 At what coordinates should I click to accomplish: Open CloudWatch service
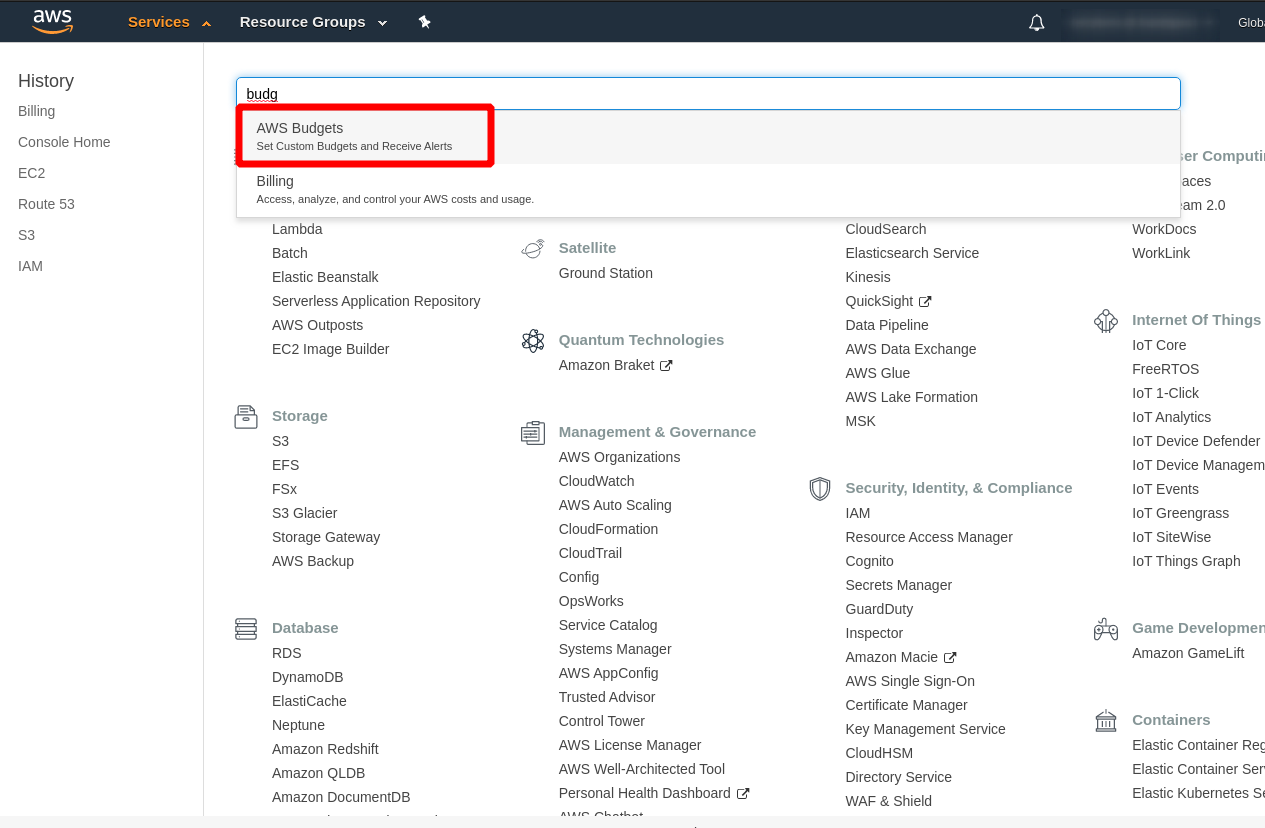coord(597,481)
